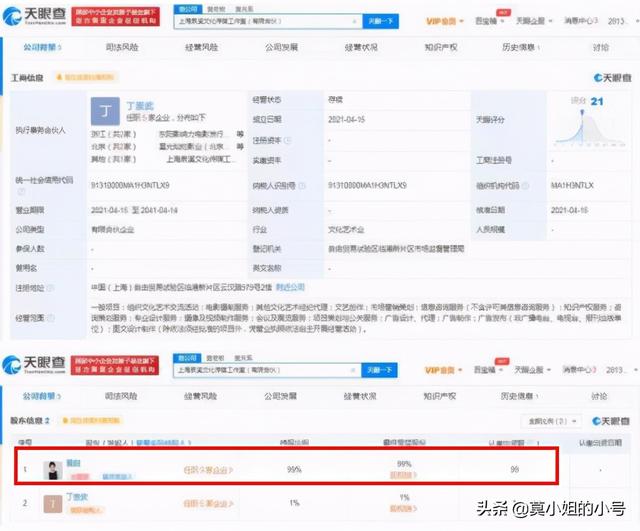Viewport: 640px width, 531px height.
Task: Click the help icon next to 组织机构代码
Action: click(x=526, y=186)
